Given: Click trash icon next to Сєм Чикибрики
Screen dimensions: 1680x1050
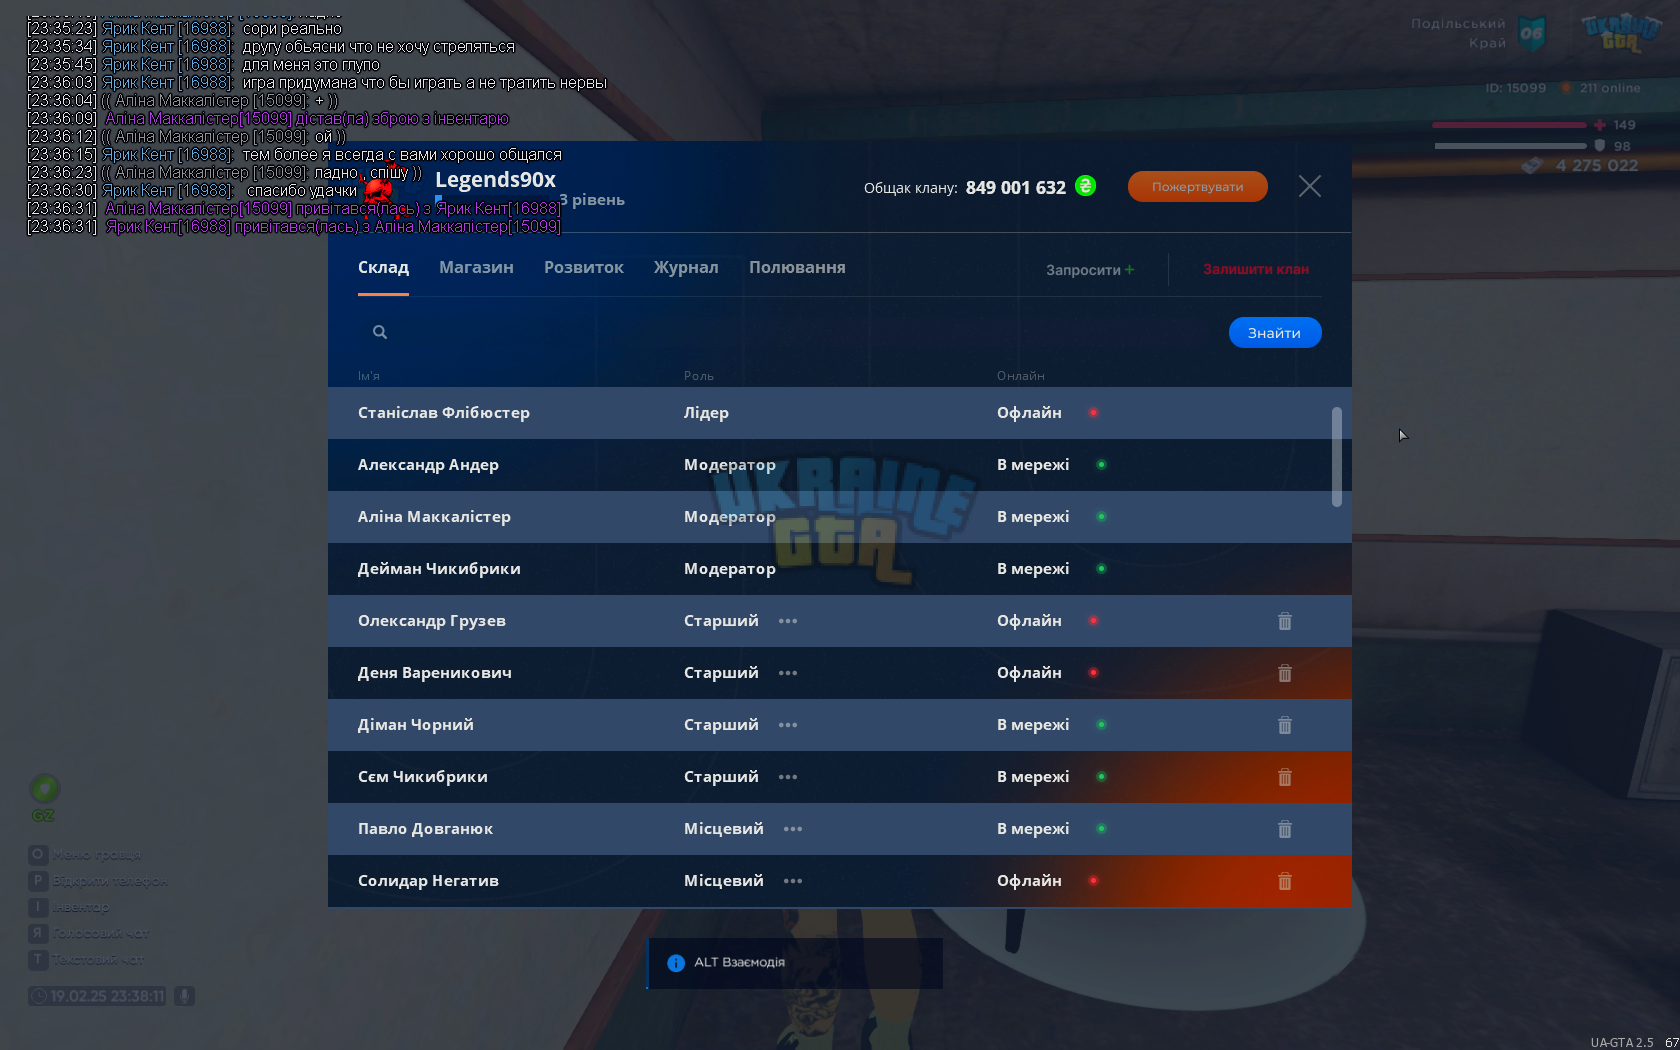Looking at the screenshot, I should 1285,777.
